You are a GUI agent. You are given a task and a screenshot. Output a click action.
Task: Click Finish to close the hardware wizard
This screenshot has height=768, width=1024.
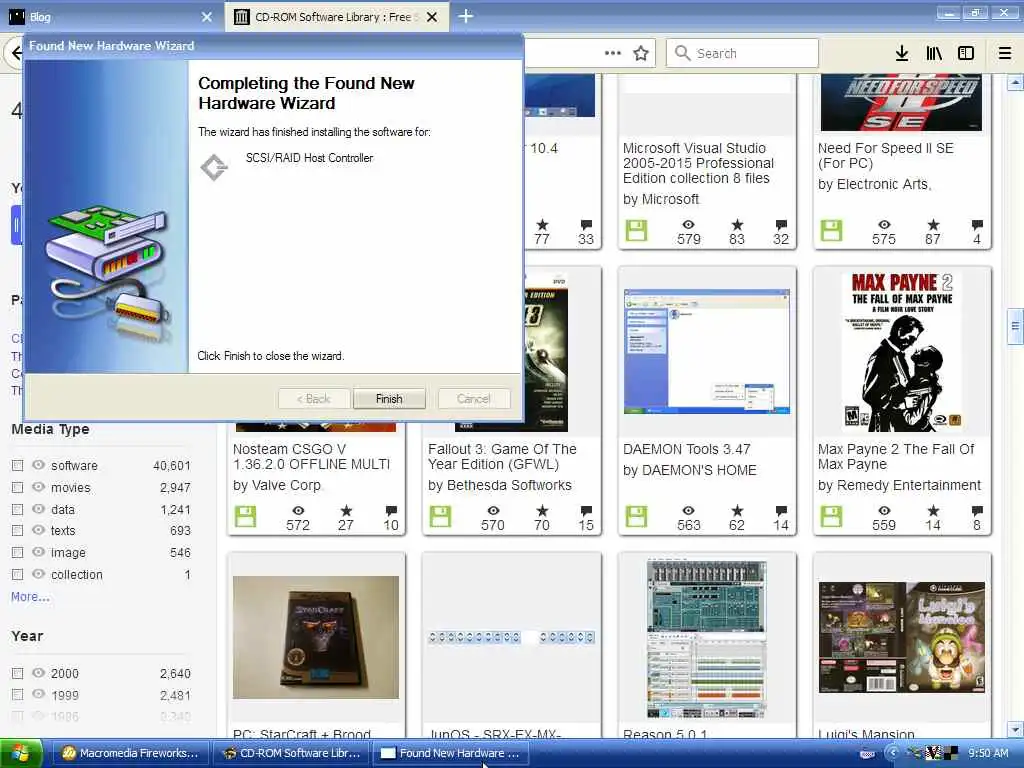(x=389, y=399)
